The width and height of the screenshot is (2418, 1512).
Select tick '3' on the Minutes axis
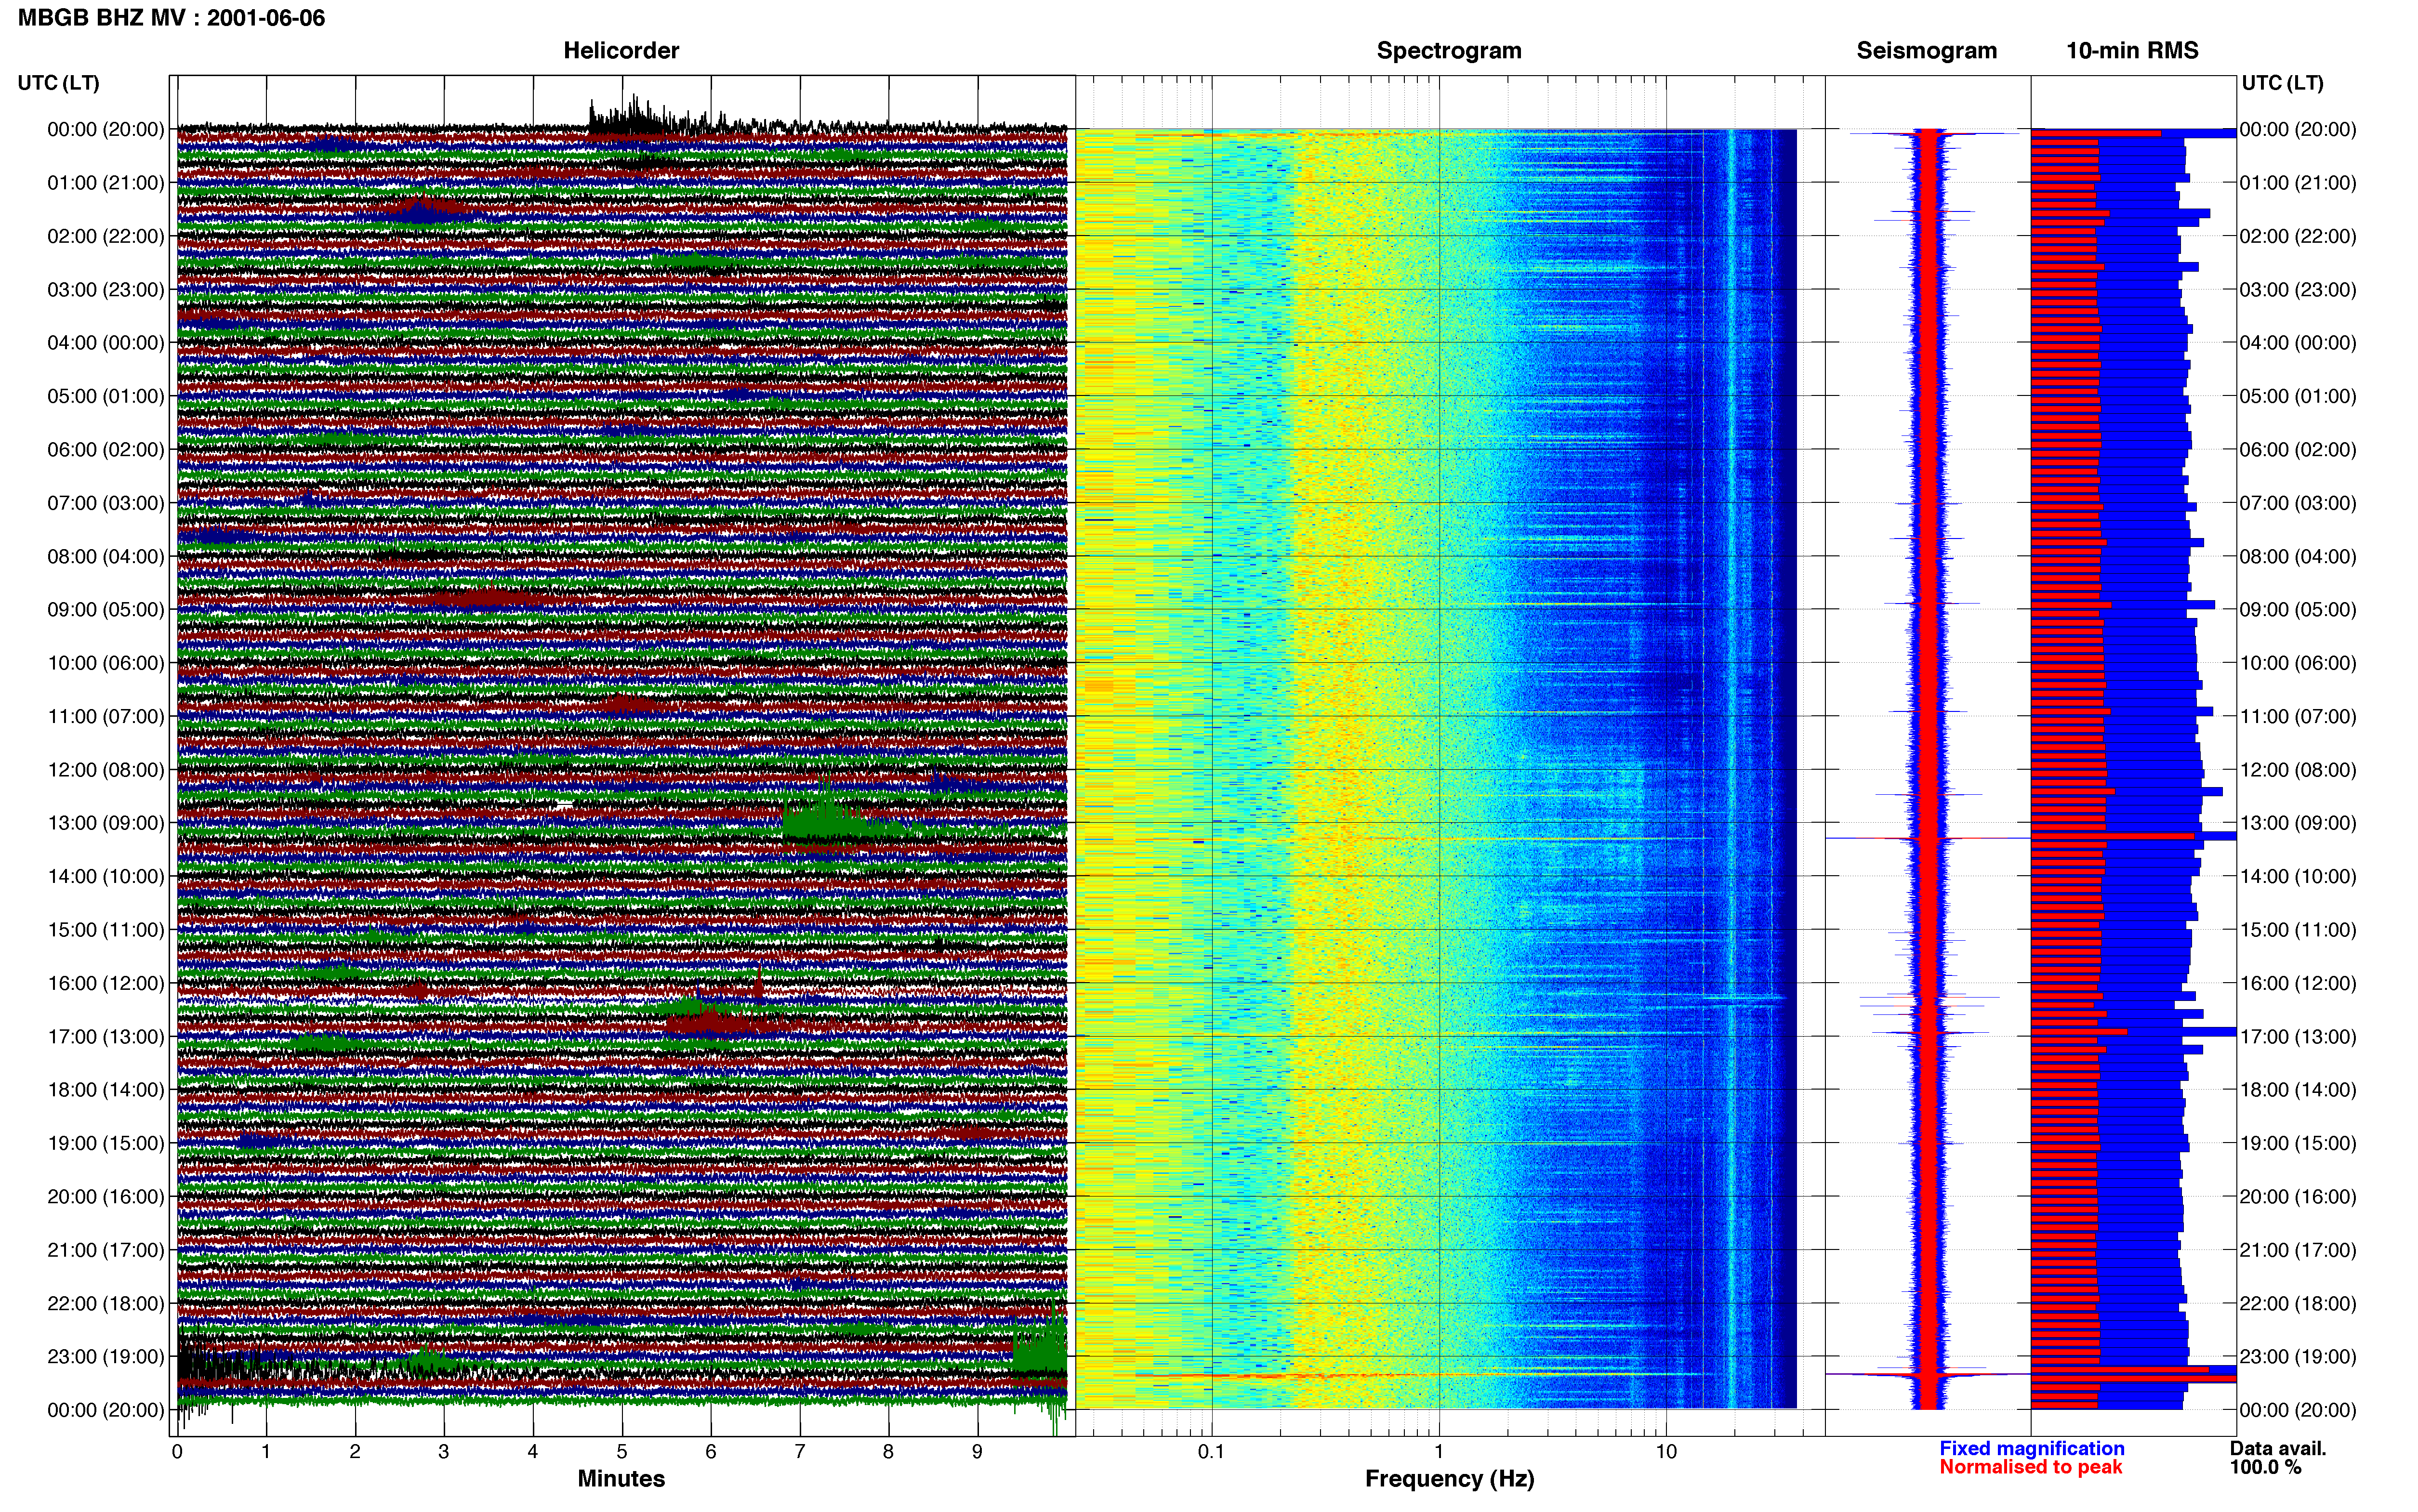point(444,1452)
